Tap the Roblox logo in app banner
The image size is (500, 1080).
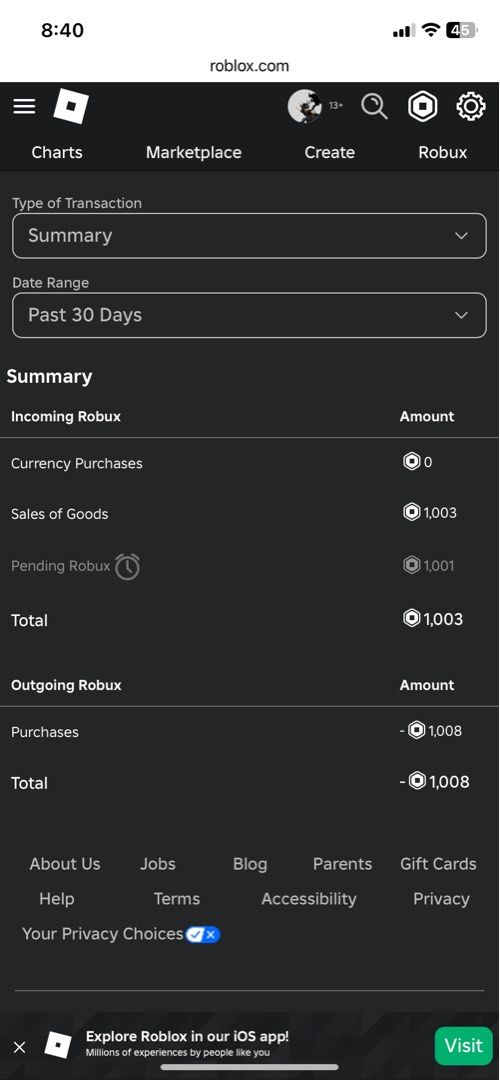click(x=58, y=1046)
